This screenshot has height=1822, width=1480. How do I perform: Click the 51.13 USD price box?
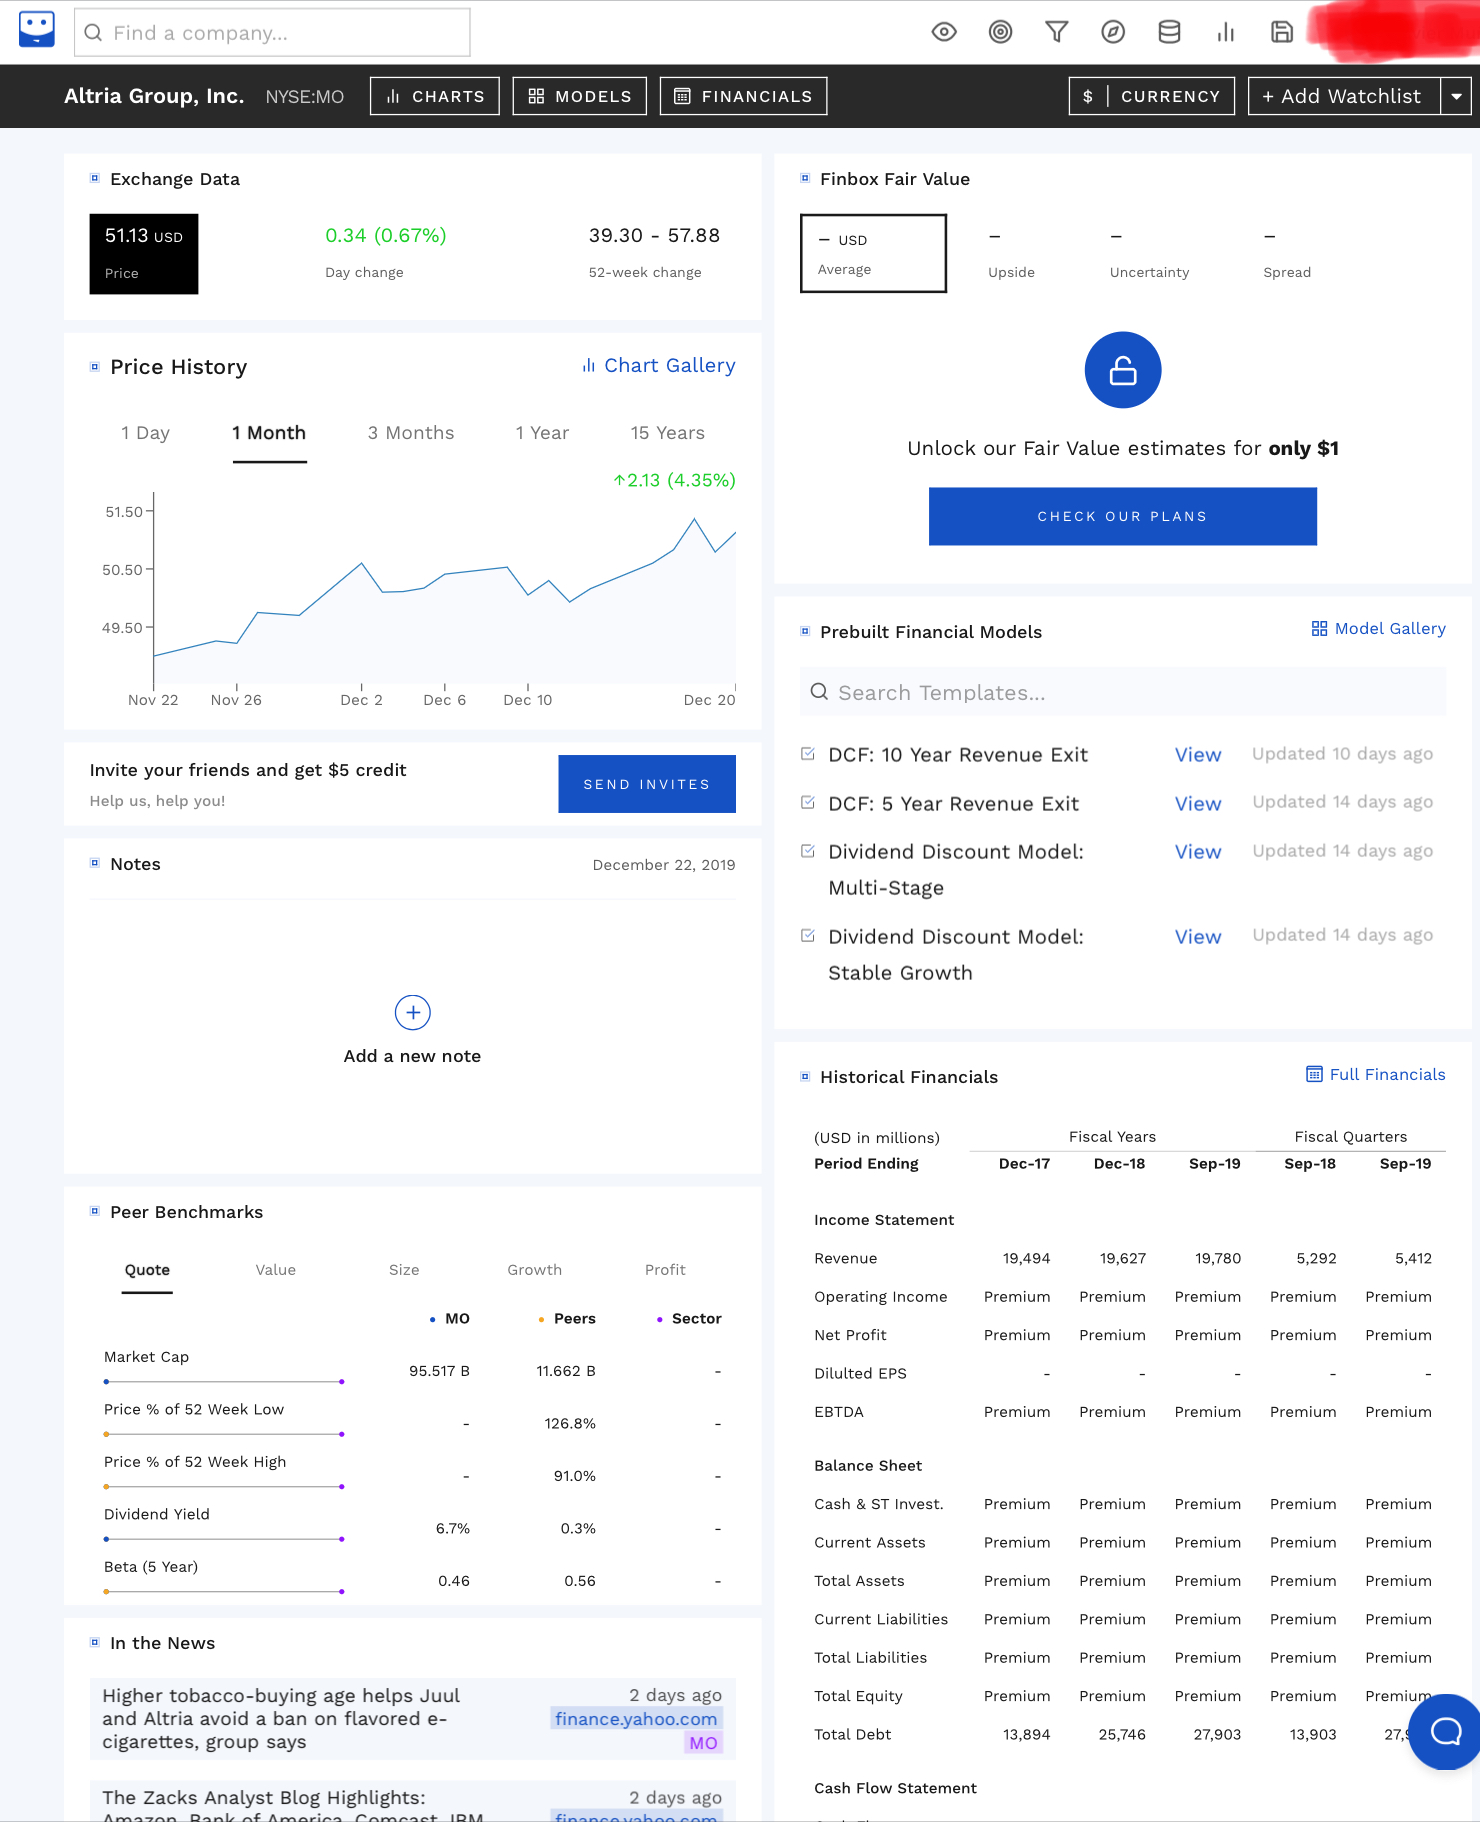(144, 254)
